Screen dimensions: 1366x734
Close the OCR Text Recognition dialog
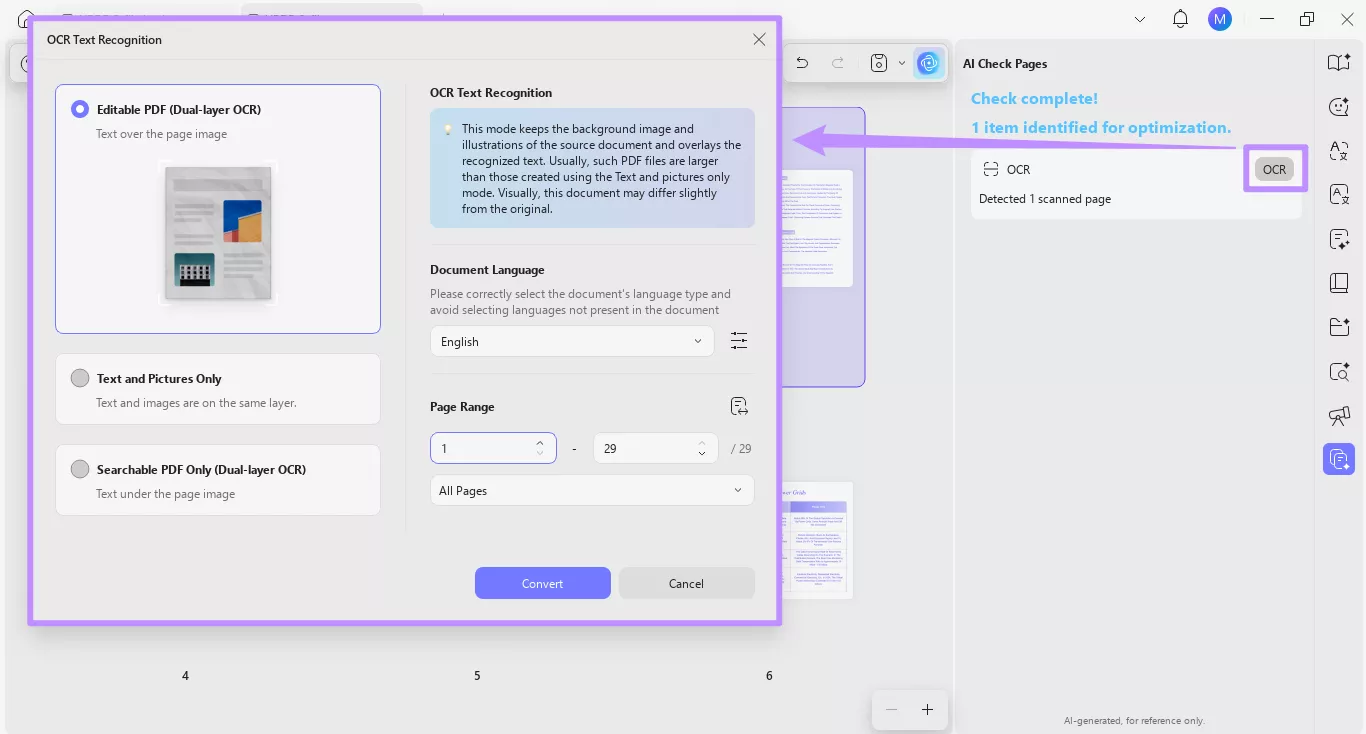tap(759, 40)
